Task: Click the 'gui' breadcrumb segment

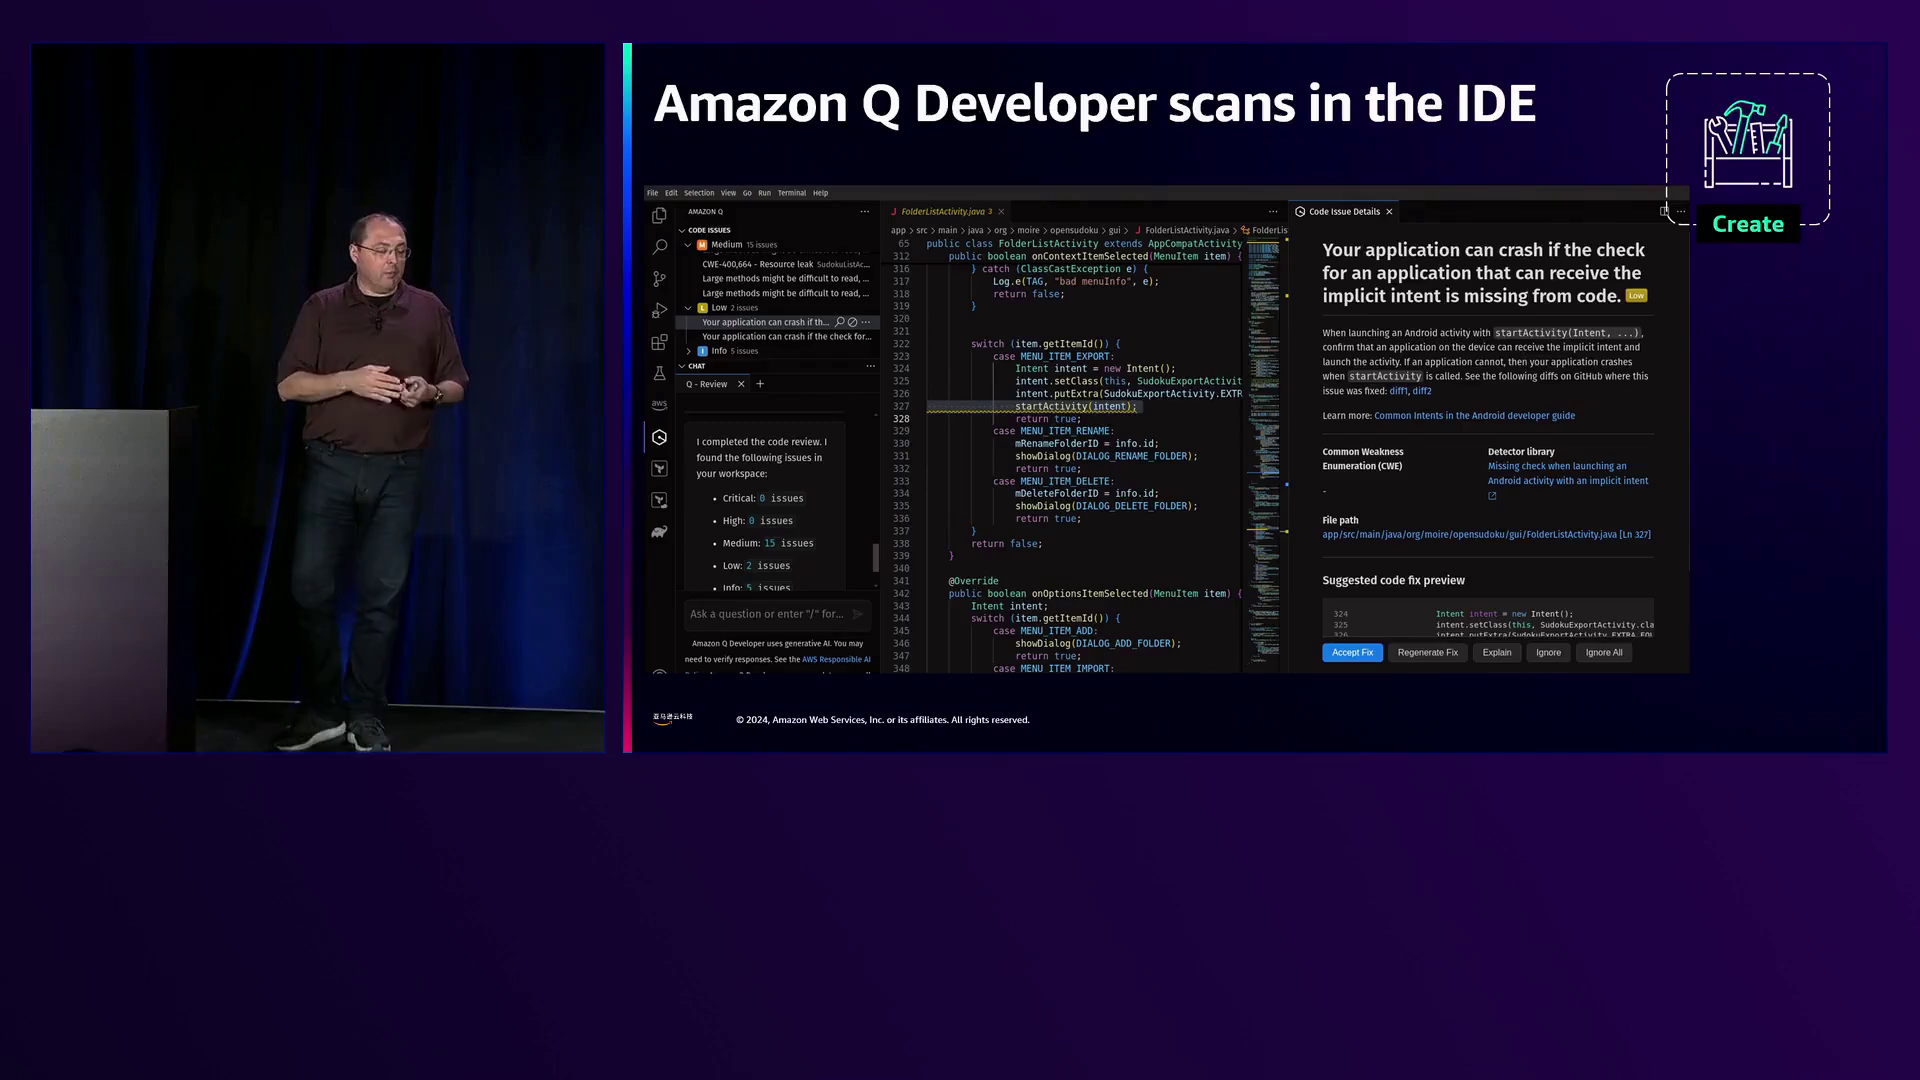Action: click(x=1114, y=231)
